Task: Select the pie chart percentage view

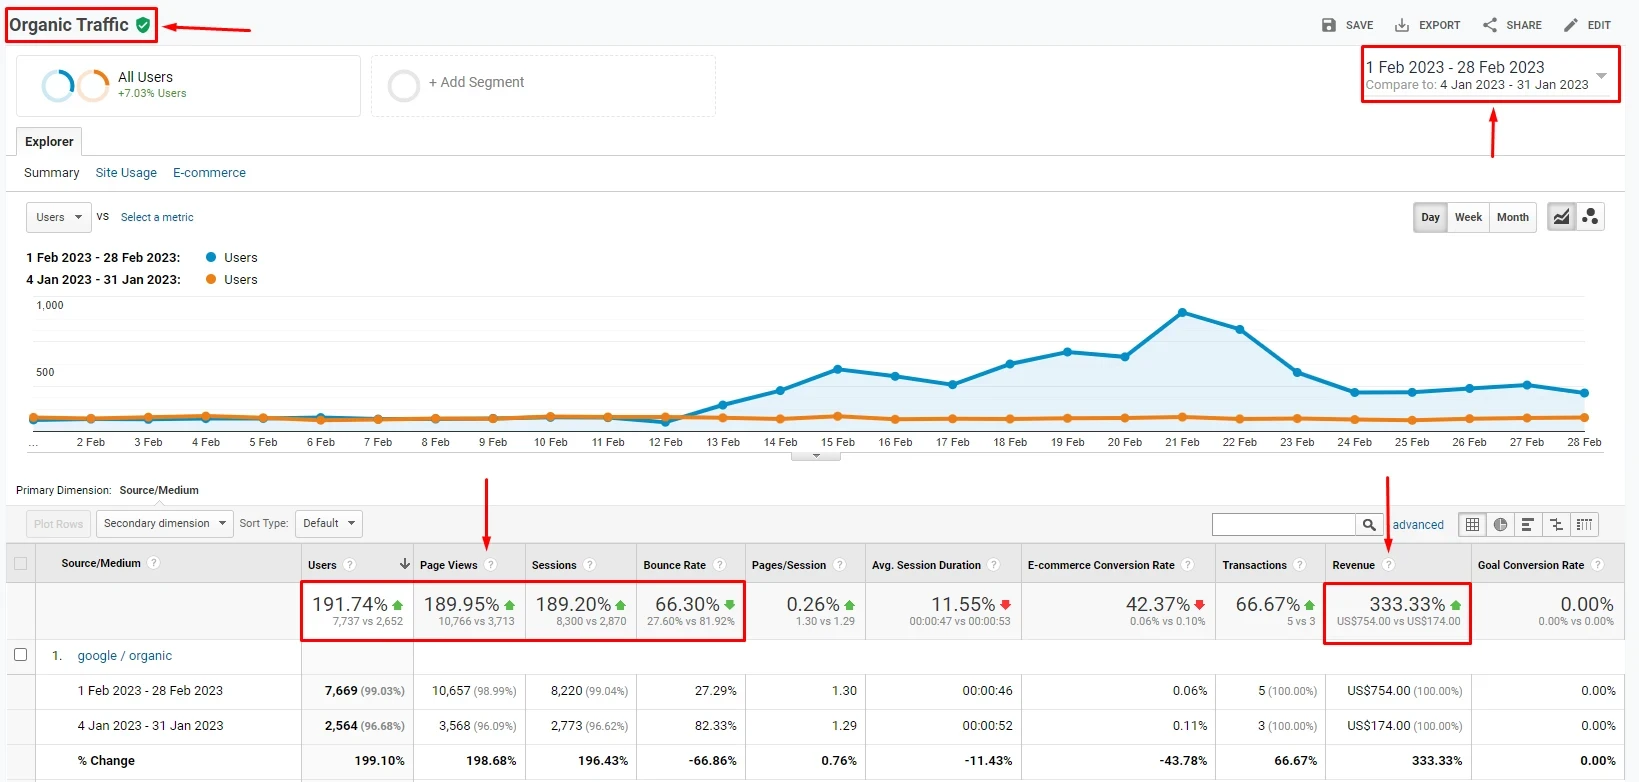Action: (x=1500, y=524)
